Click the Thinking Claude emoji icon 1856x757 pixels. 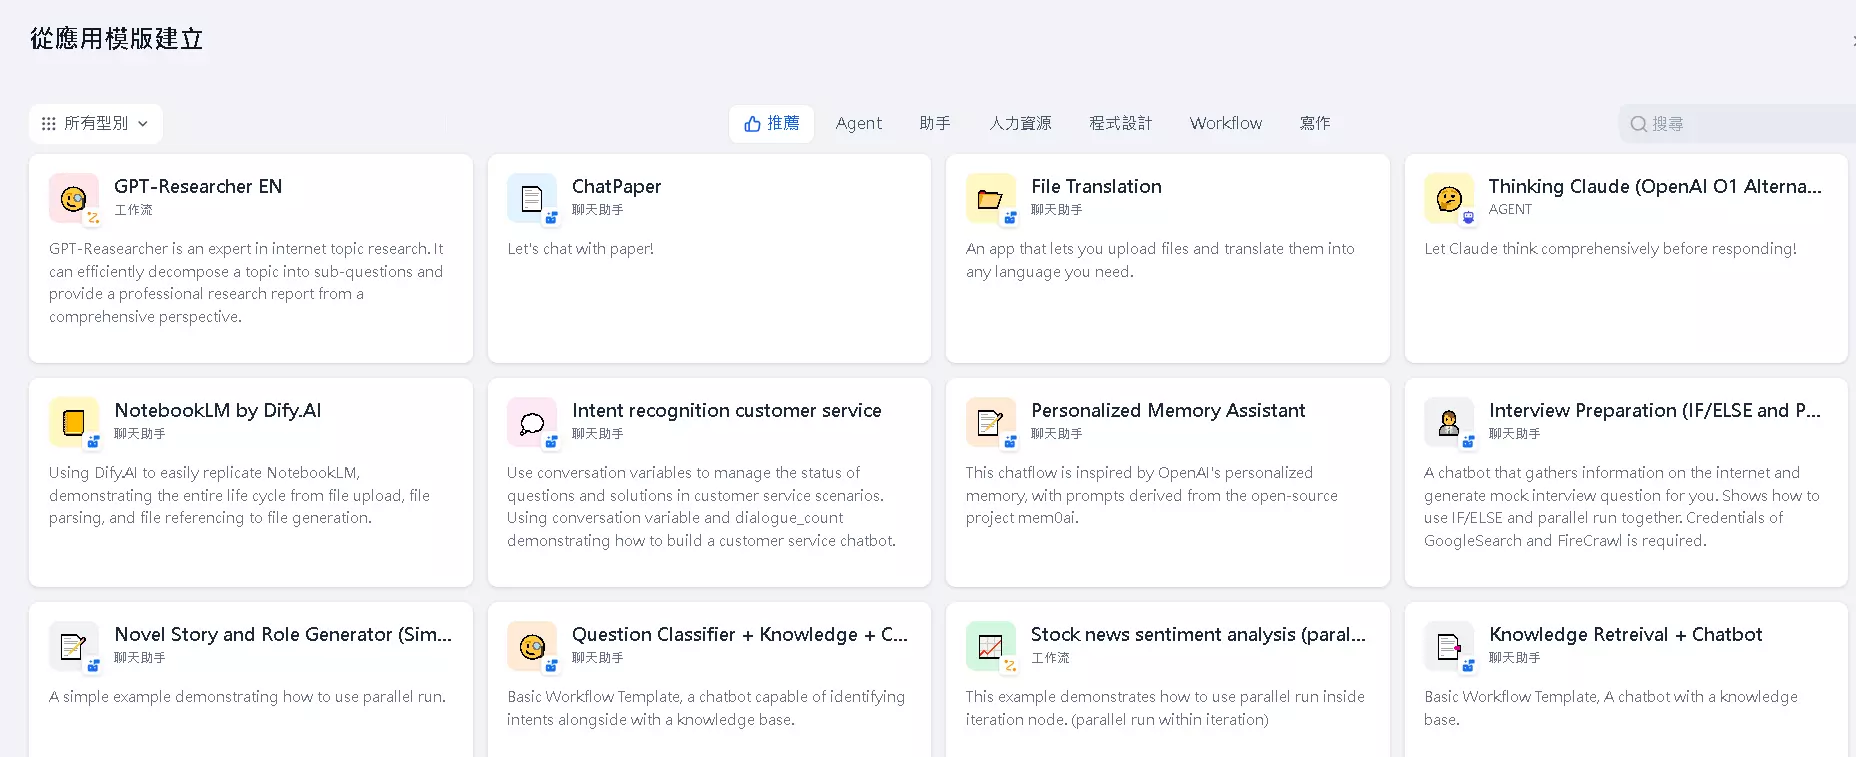point(1449,198)
